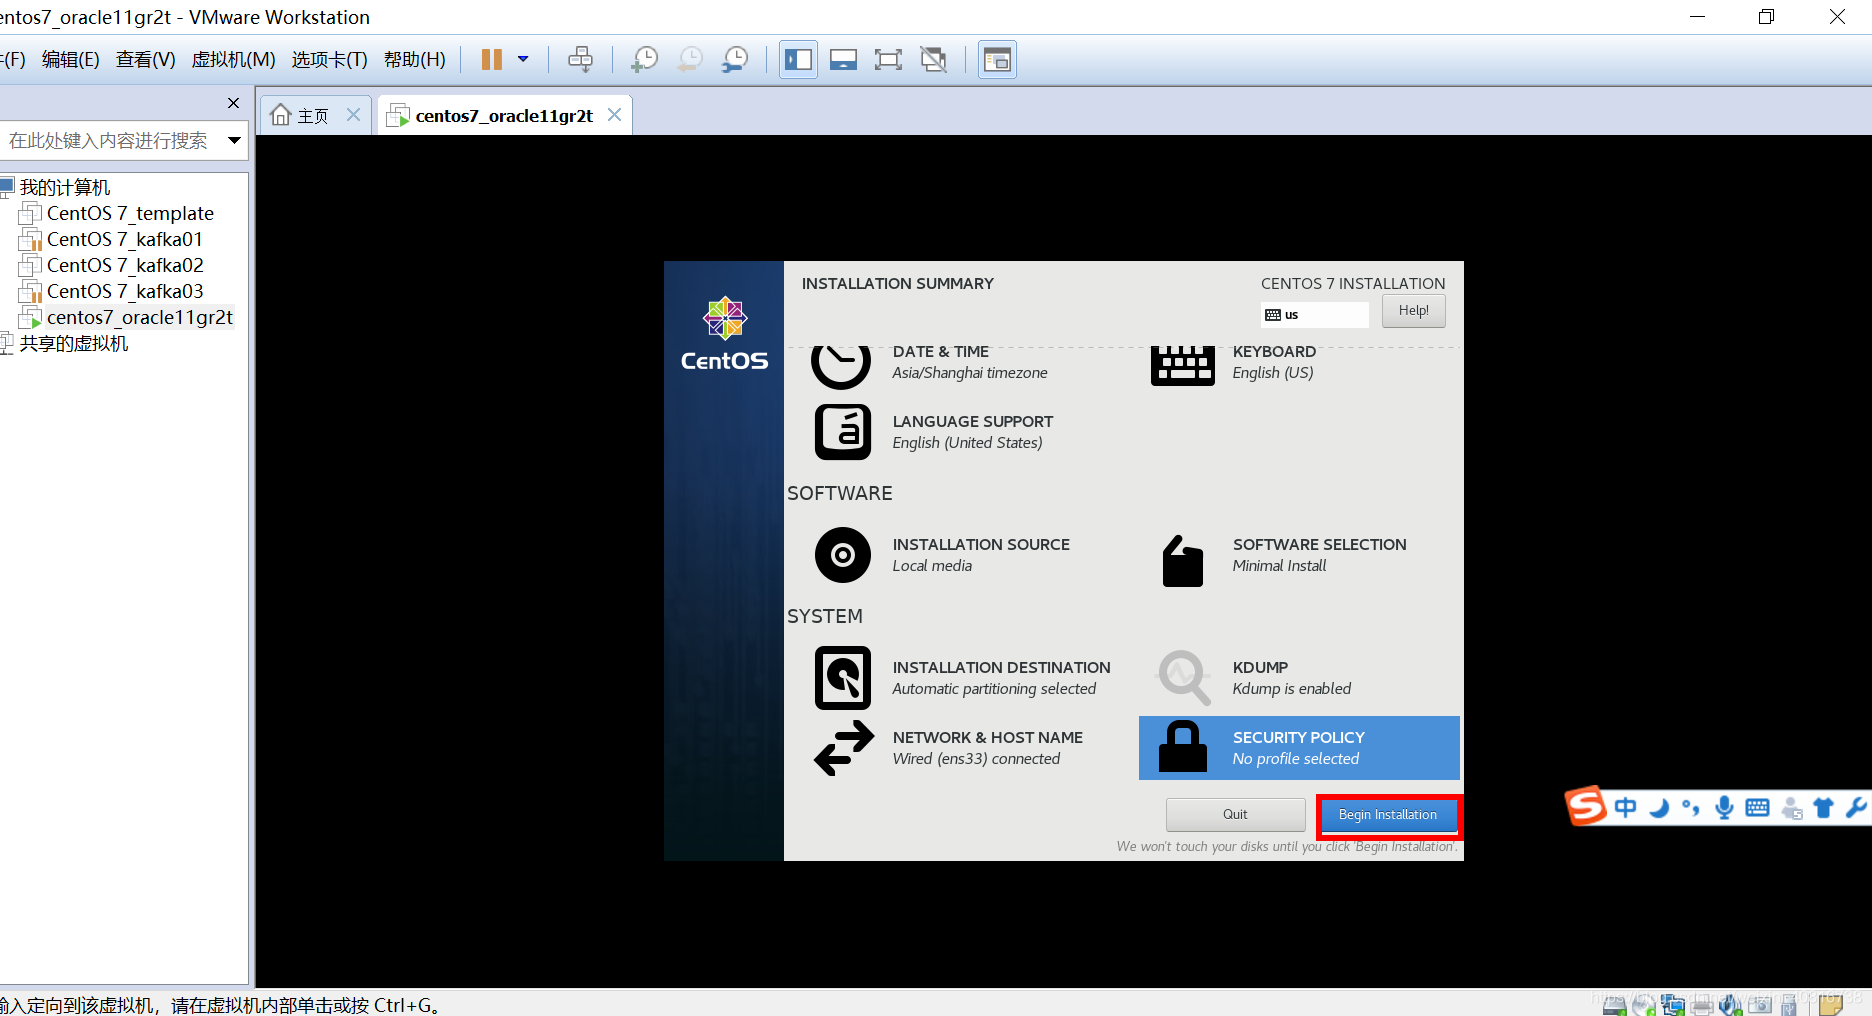Open INSTALLATION DESTINATION settings
The width and height of the screenshot is (1872, 1016).
point(962,678)
